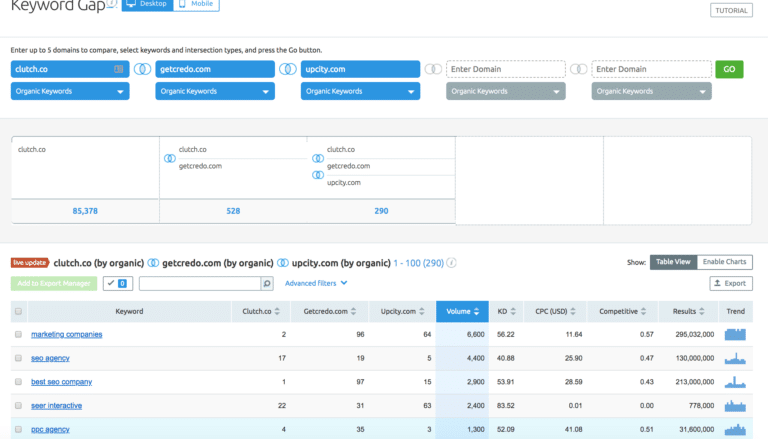The width and height of the screenshot is (768, 439).
Task: Sort table by KD column
Action: point(506,311)
